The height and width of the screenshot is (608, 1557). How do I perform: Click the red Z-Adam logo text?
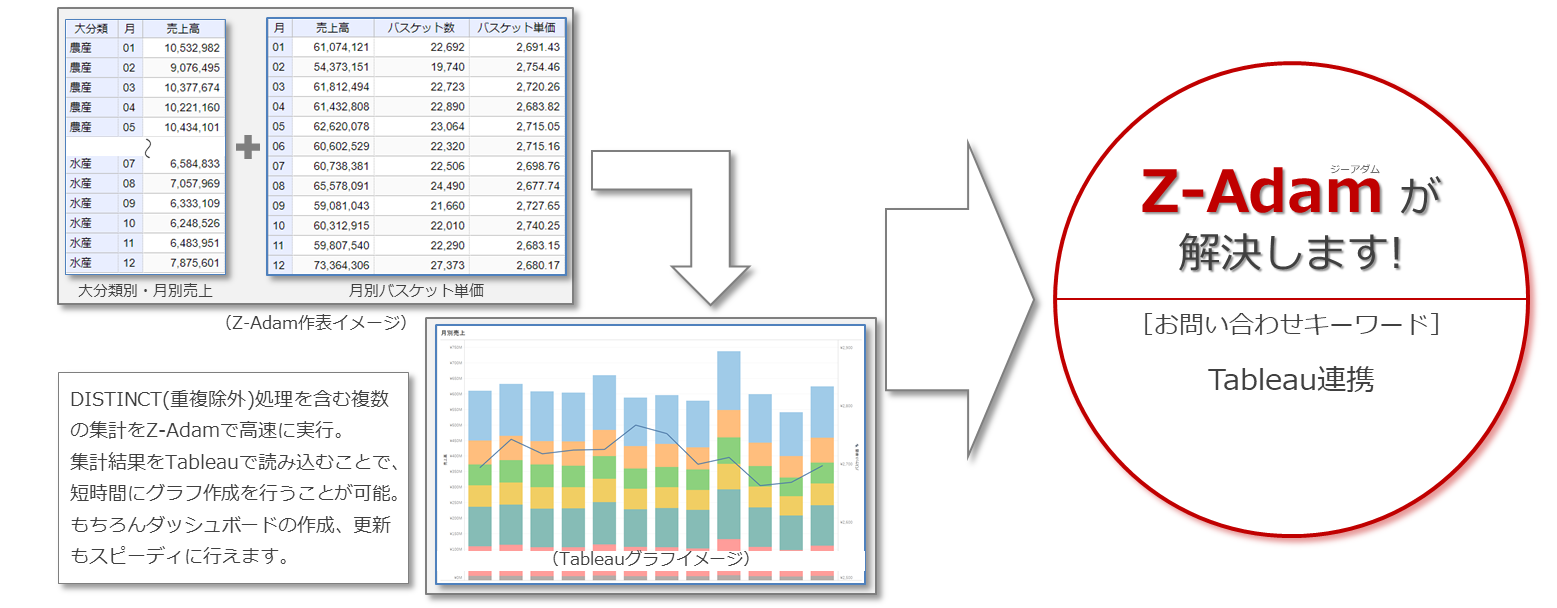(1262, 191)
